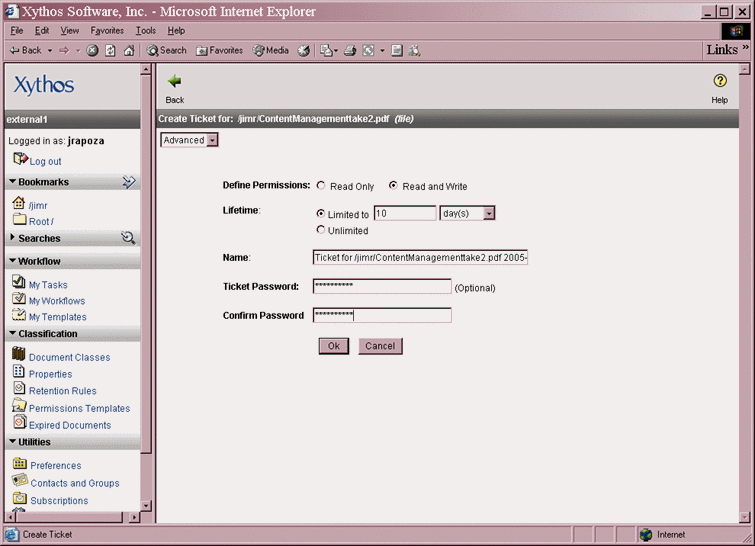Image resolution: width=755 pixels, height=546 pixels.
Task: Click in the ticket Name field
Action: coord(420,258)
